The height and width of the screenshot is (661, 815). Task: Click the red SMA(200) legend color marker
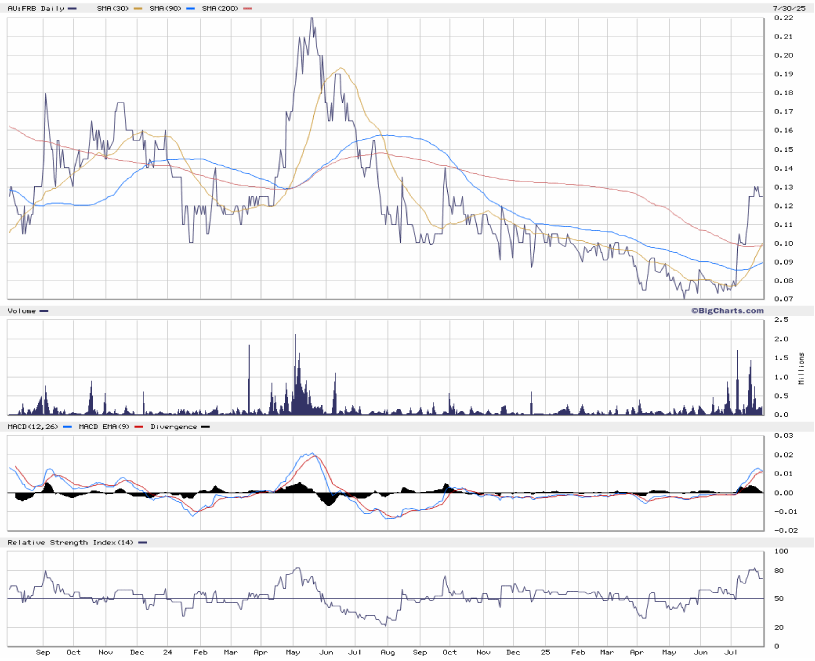(x=248, y=8)
